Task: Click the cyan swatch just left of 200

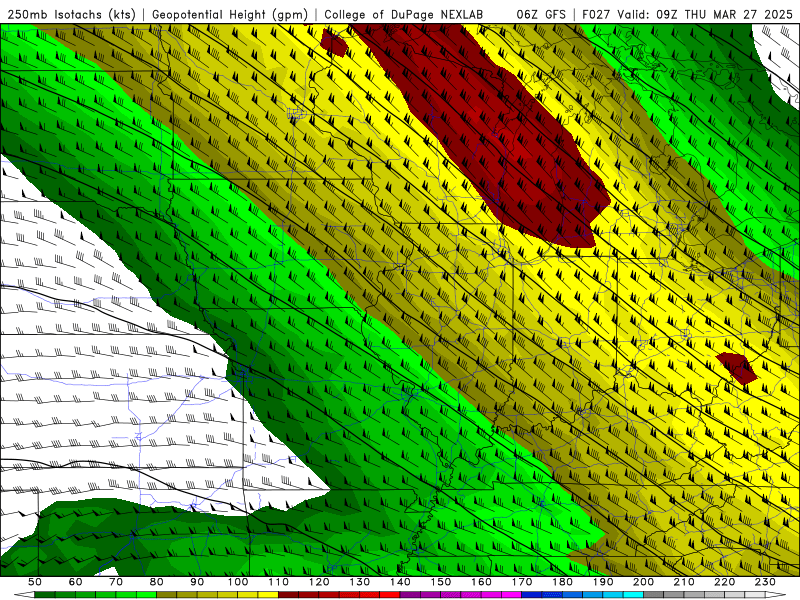Action: [634, 595]
